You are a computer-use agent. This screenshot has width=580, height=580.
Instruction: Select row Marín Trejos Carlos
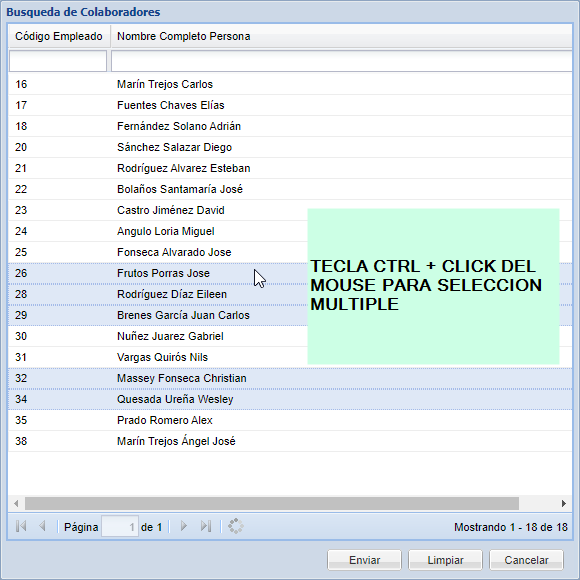290,84
